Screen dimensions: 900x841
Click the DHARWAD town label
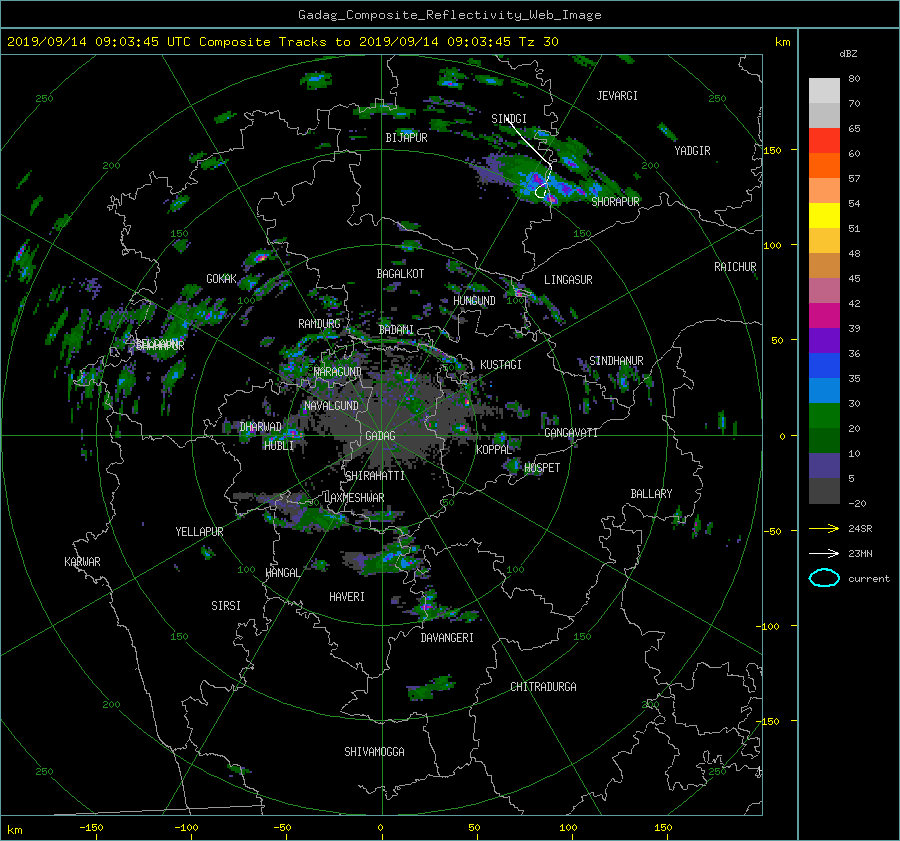coord(261,427)
